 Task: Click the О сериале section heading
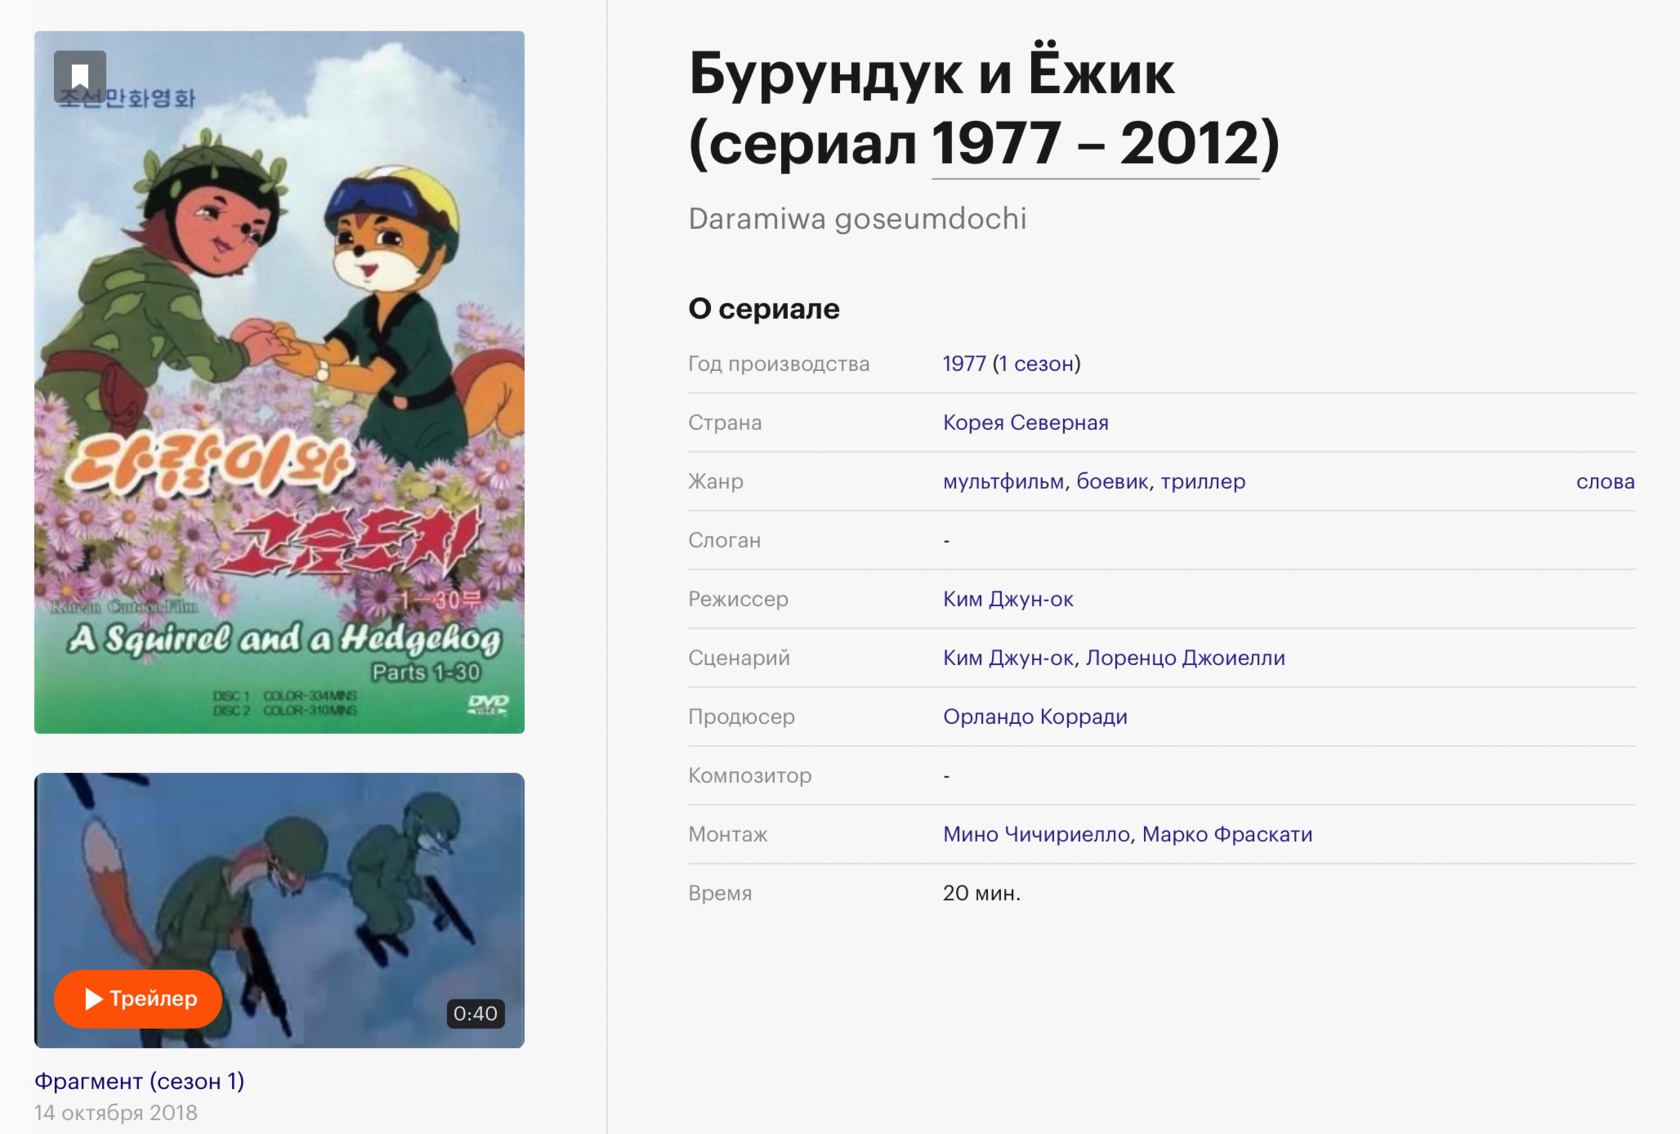764,309
